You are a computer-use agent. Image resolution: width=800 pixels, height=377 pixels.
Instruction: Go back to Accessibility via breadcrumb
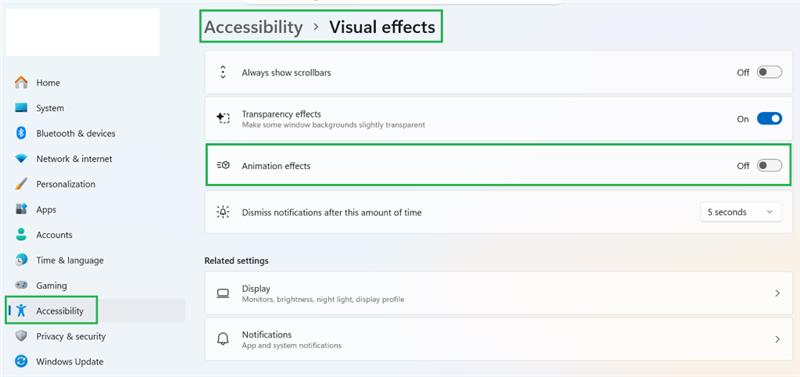click(254, 27)
